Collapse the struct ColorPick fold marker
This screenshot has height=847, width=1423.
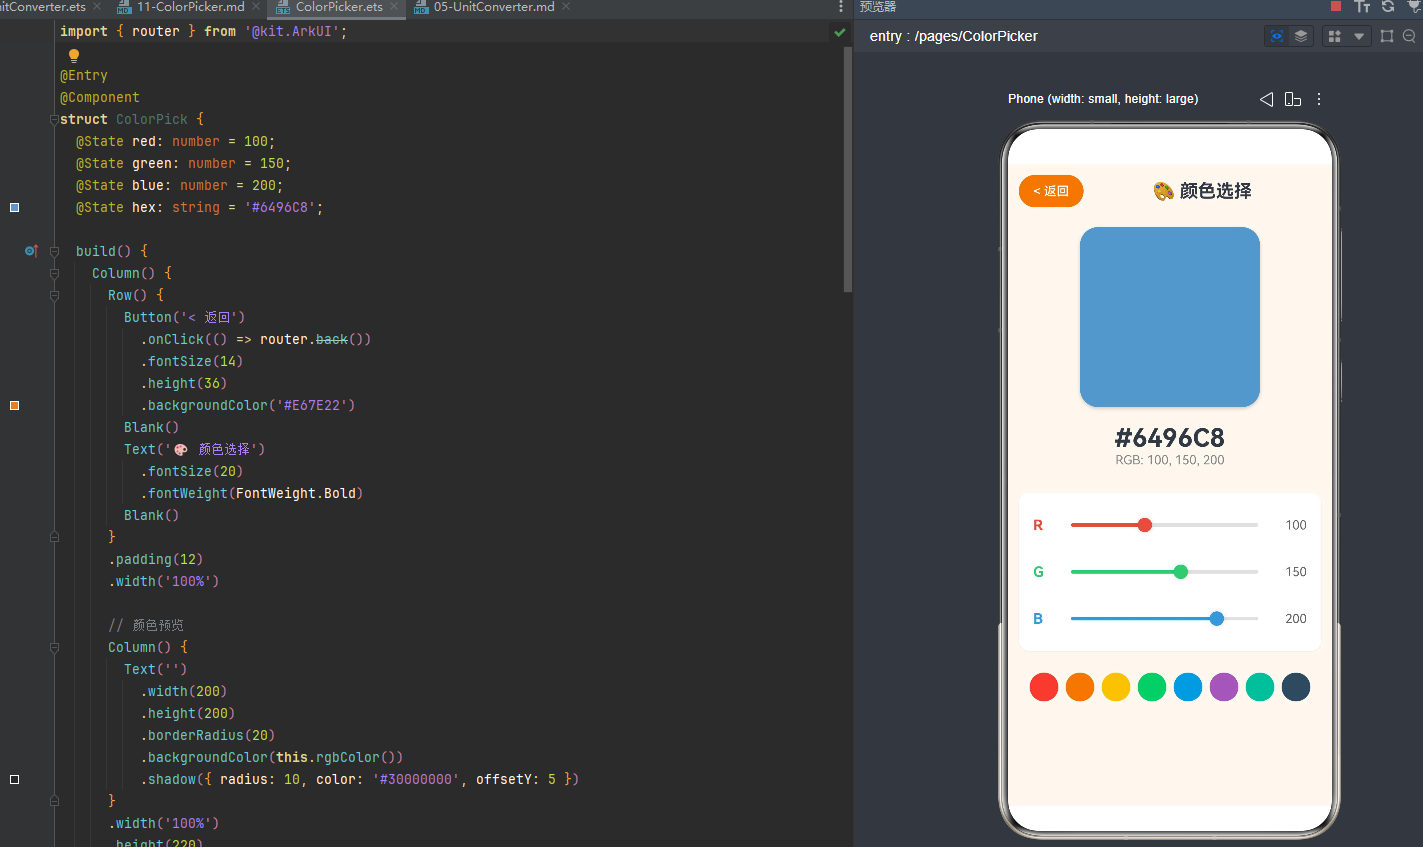[54, 119]
